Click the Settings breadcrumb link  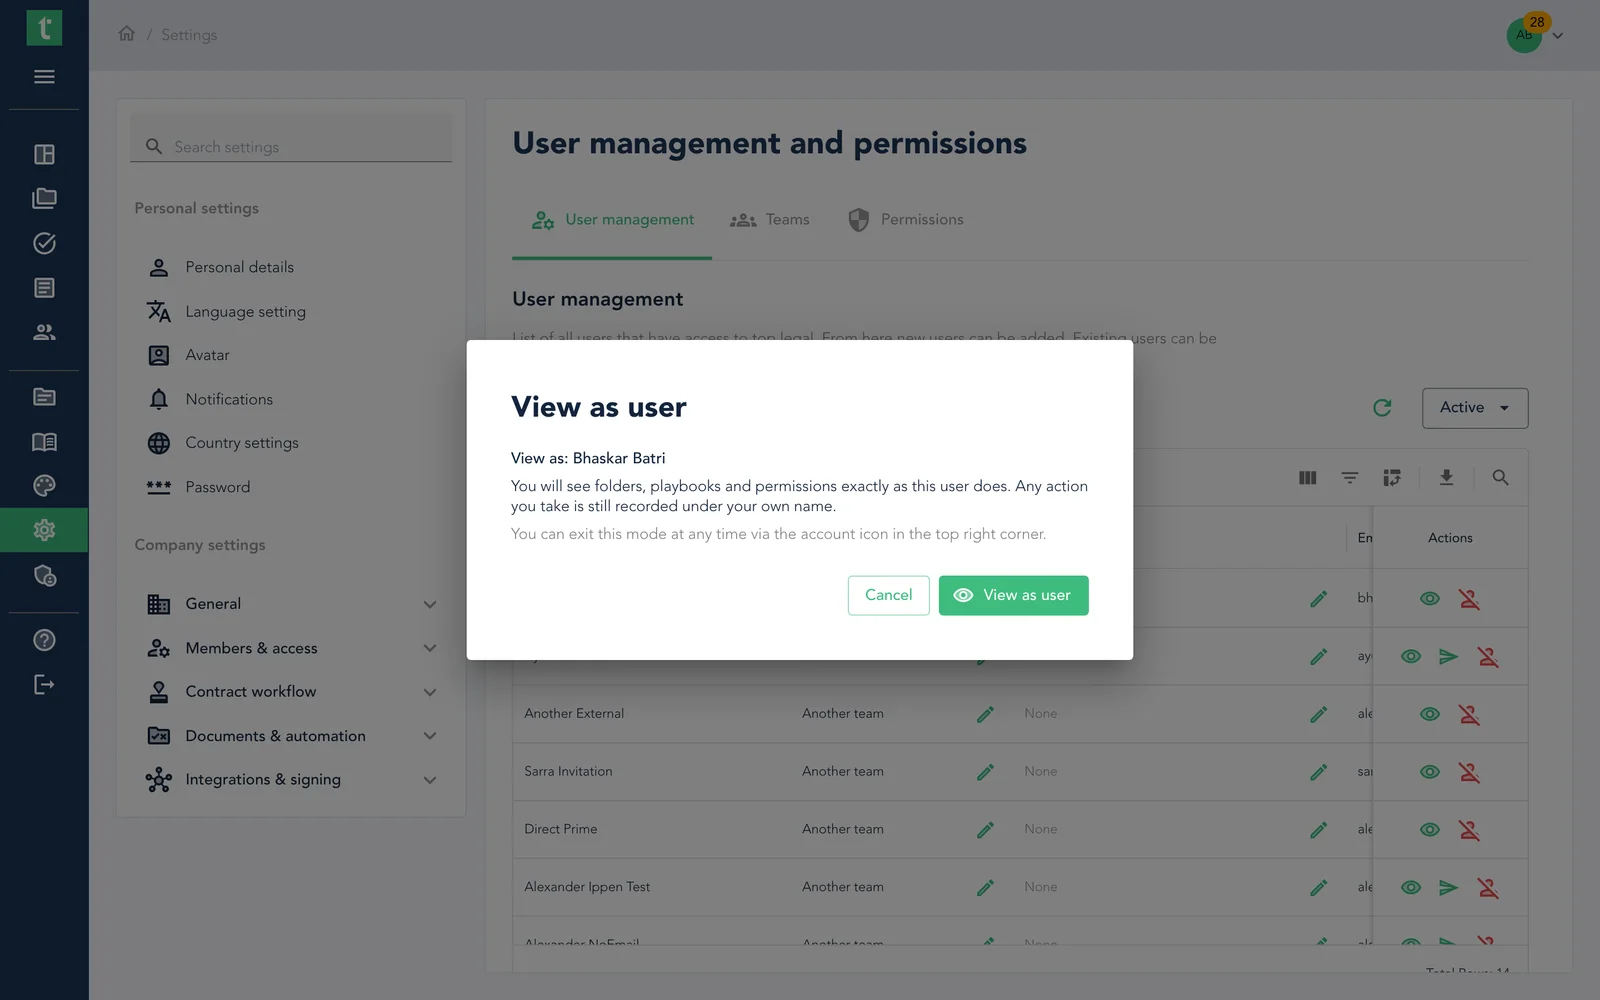click(189, 35)
